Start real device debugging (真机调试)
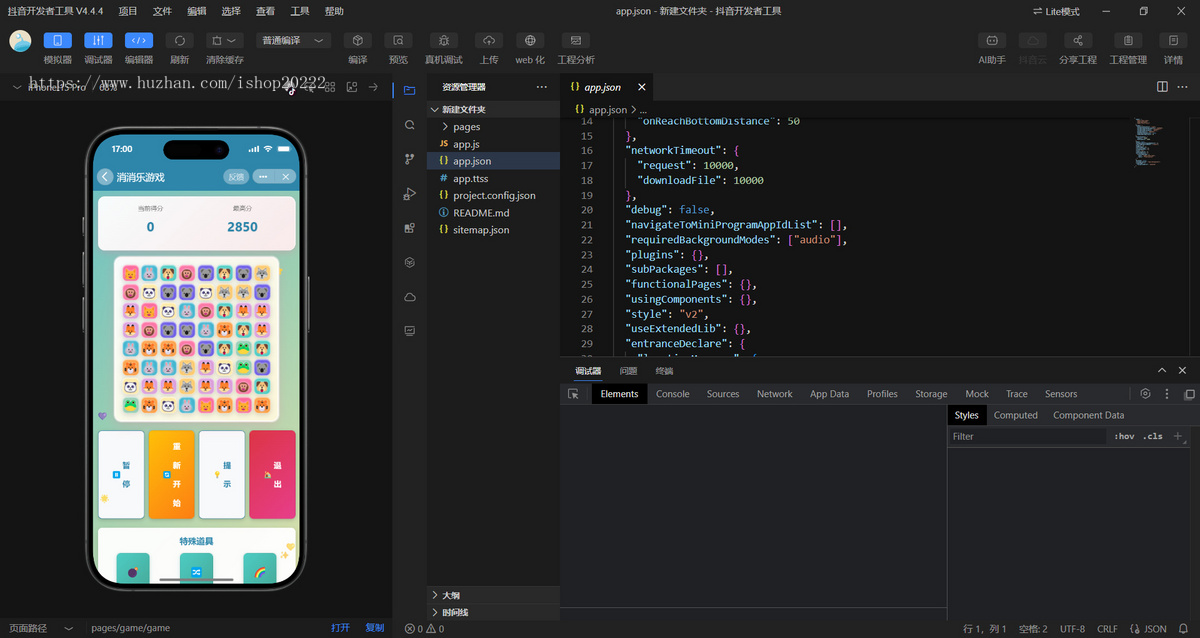Screen dimensions: 1200x638 tap(445, 41)
